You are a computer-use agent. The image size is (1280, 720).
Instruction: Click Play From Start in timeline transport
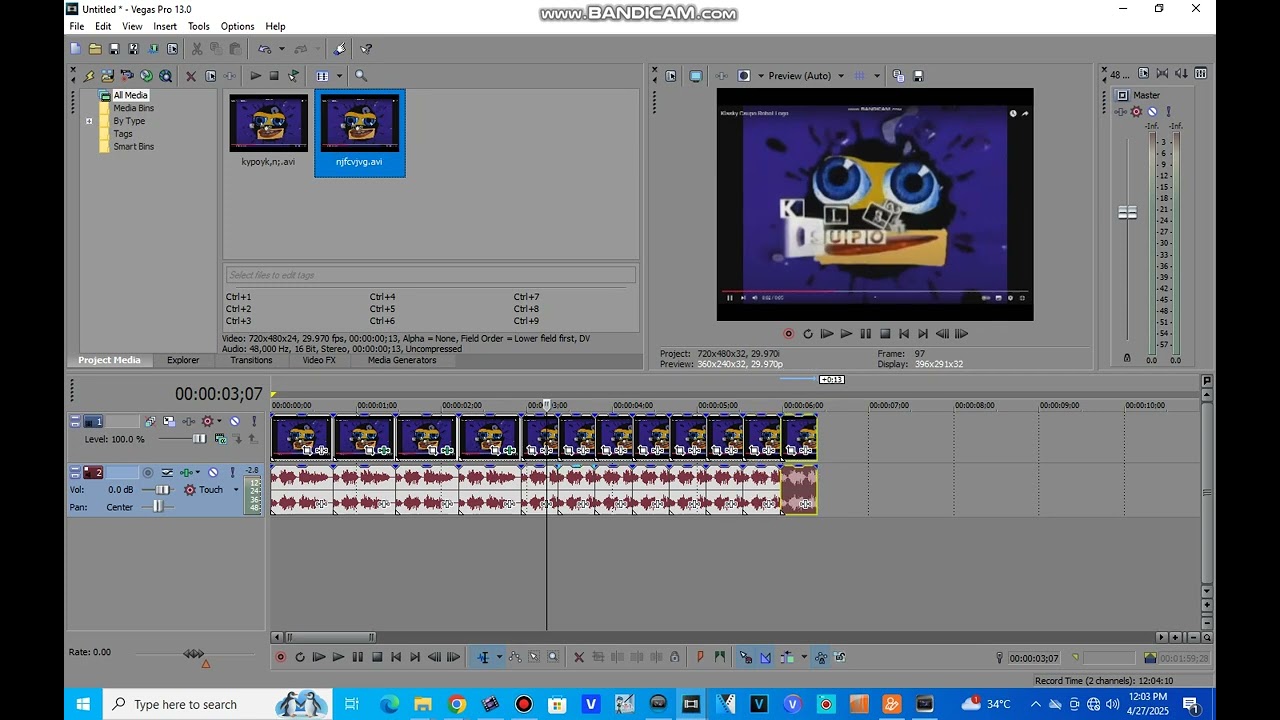[319, 657]
